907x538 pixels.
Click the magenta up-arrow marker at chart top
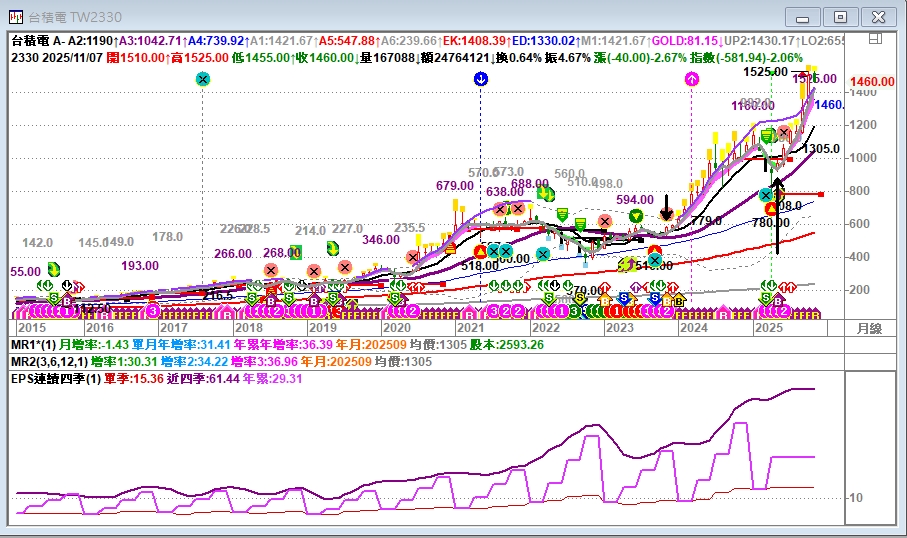coord(692,79)
